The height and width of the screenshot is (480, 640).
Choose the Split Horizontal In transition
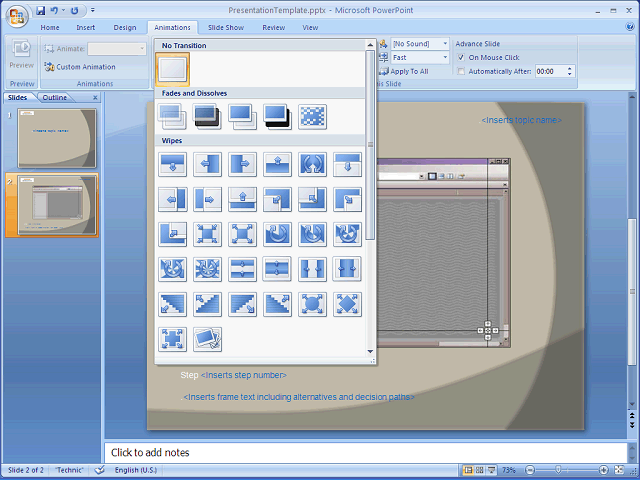coord(242,269)
